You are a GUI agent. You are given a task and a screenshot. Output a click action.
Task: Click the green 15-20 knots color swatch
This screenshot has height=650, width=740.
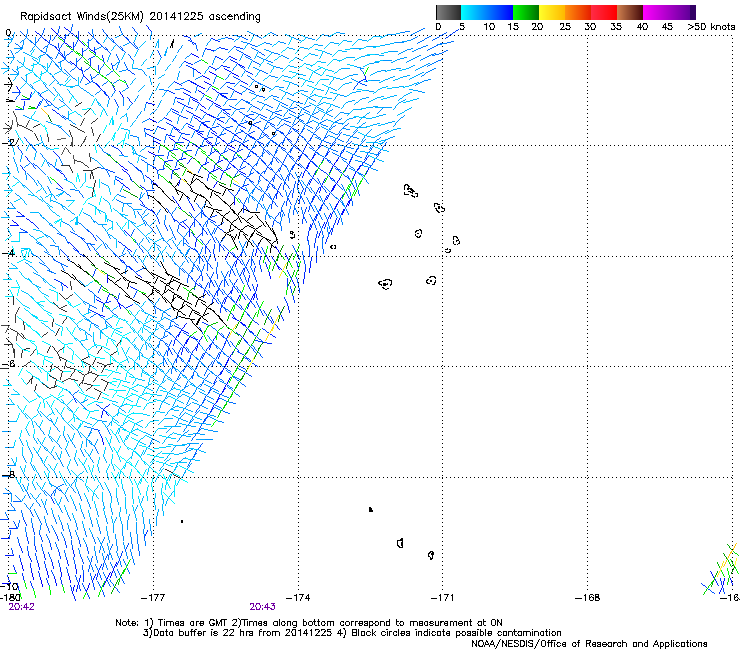click(526, 12)
